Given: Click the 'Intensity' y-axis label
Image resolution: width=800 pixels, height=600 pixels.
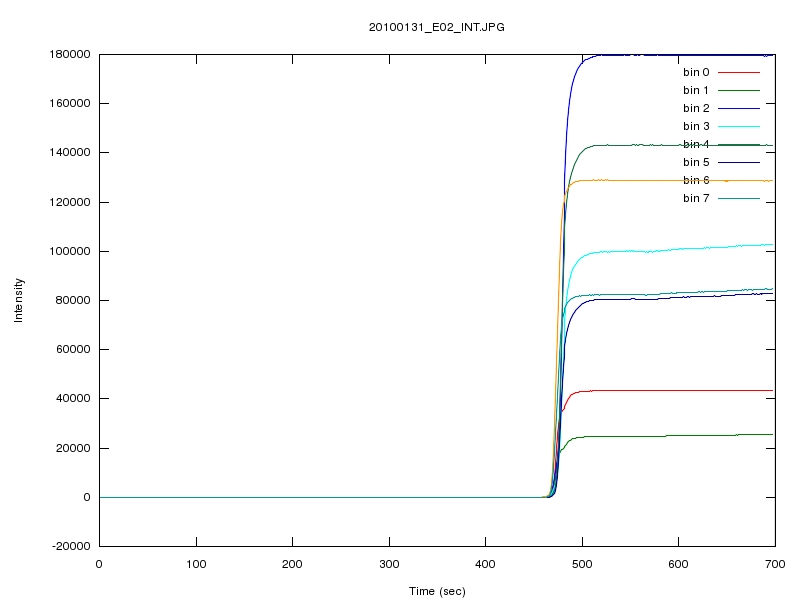Looking at the screenshot, I should (x=18, y=300).
